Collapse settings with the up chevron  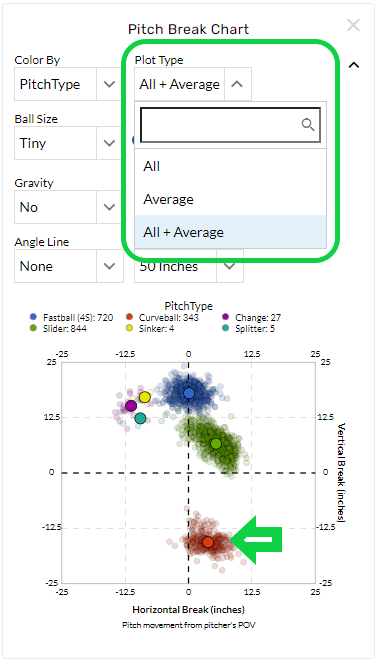pos(354,65)
